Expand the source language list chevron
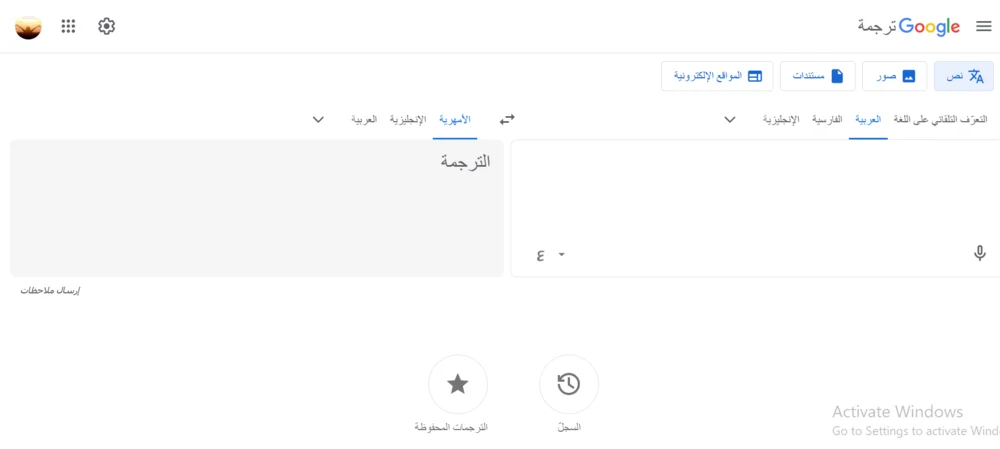Viewport: 1000px width, 449px height. pos(730,119)
